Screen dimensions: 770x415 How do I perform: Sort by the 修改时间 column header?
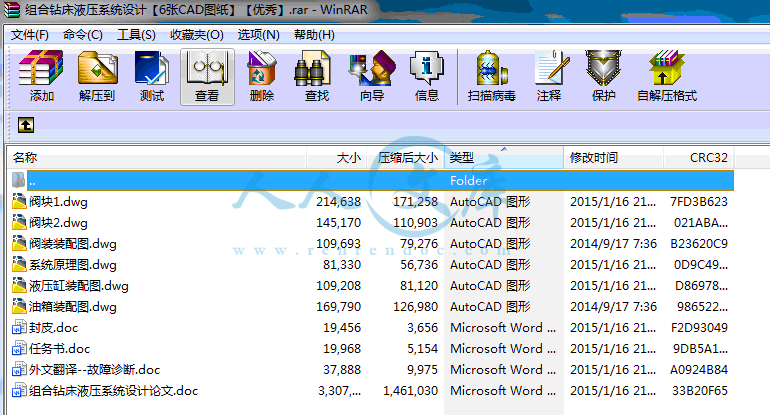pyautogui.click(x=613, y=158)
